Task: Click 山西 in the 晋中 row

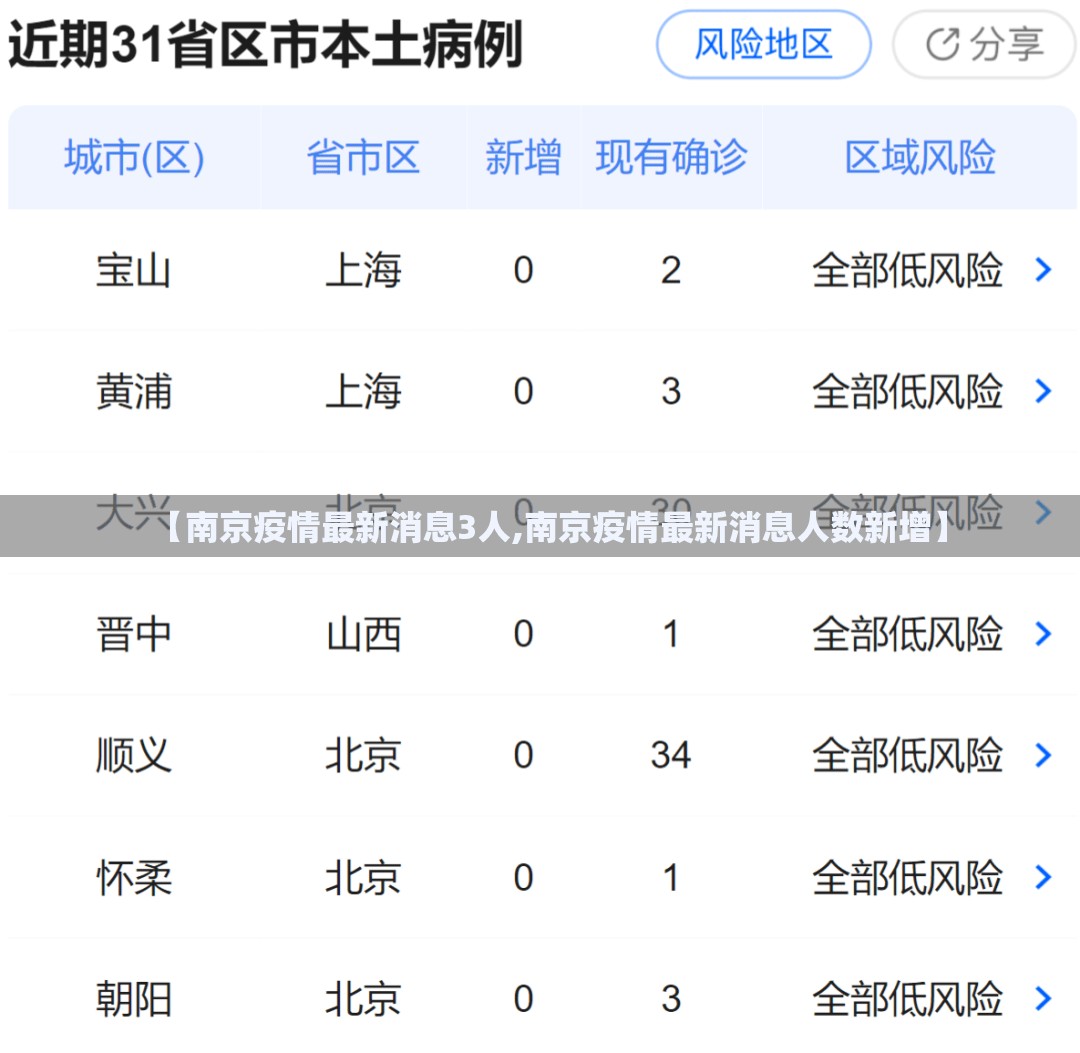Action: point(363,634)
